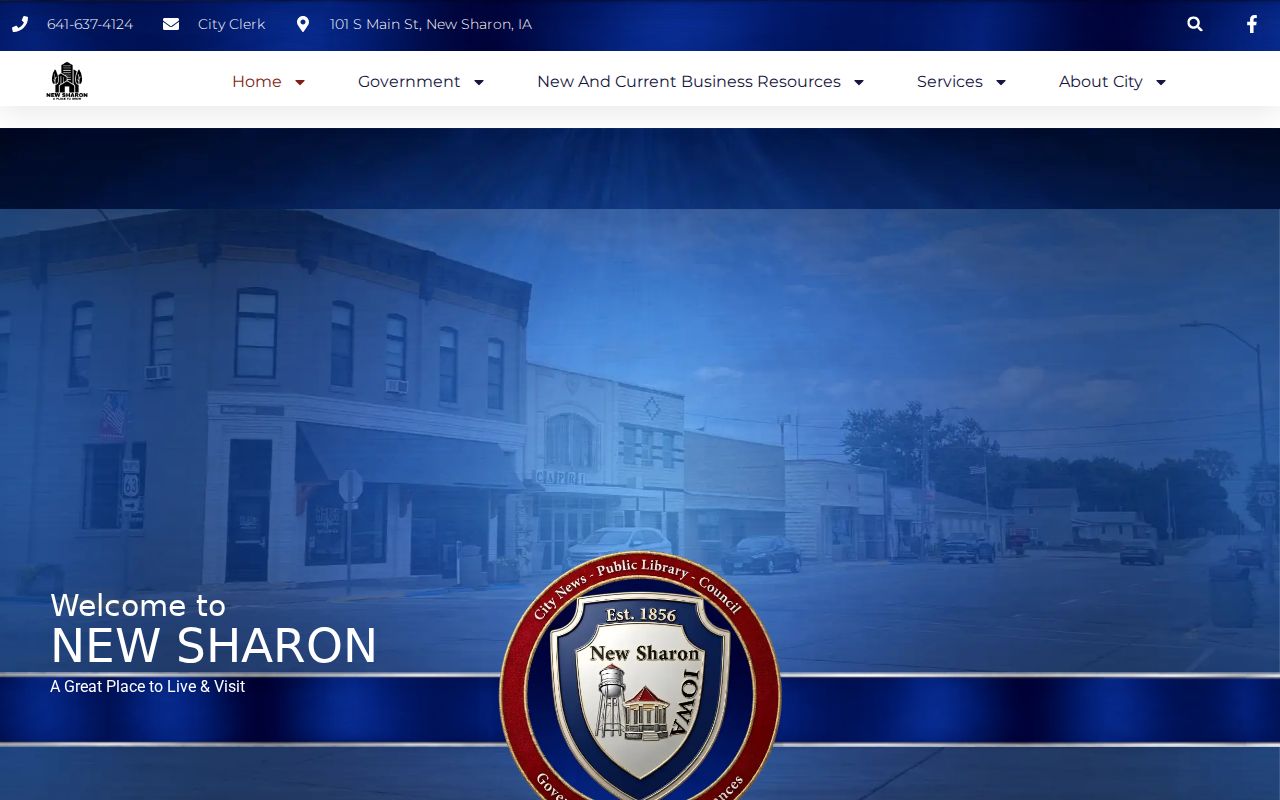
Task: Click the map pin icon by the address
Action: [x=303, y=24]
